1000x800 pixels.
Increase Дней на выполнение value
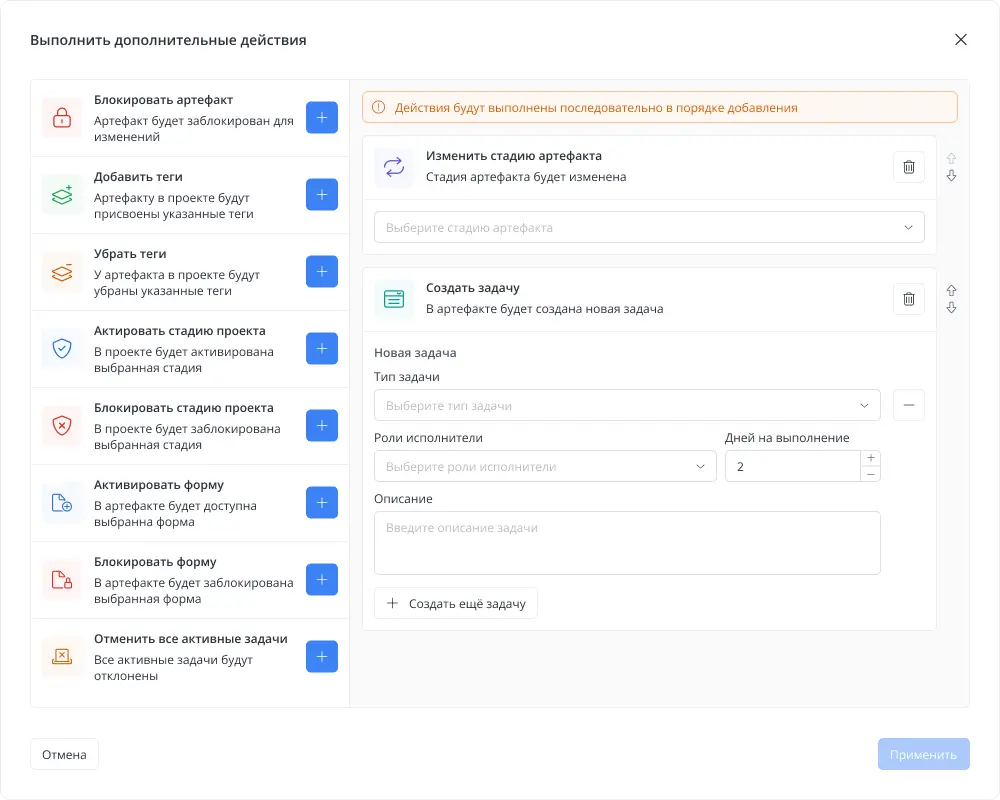click(871, 458)
